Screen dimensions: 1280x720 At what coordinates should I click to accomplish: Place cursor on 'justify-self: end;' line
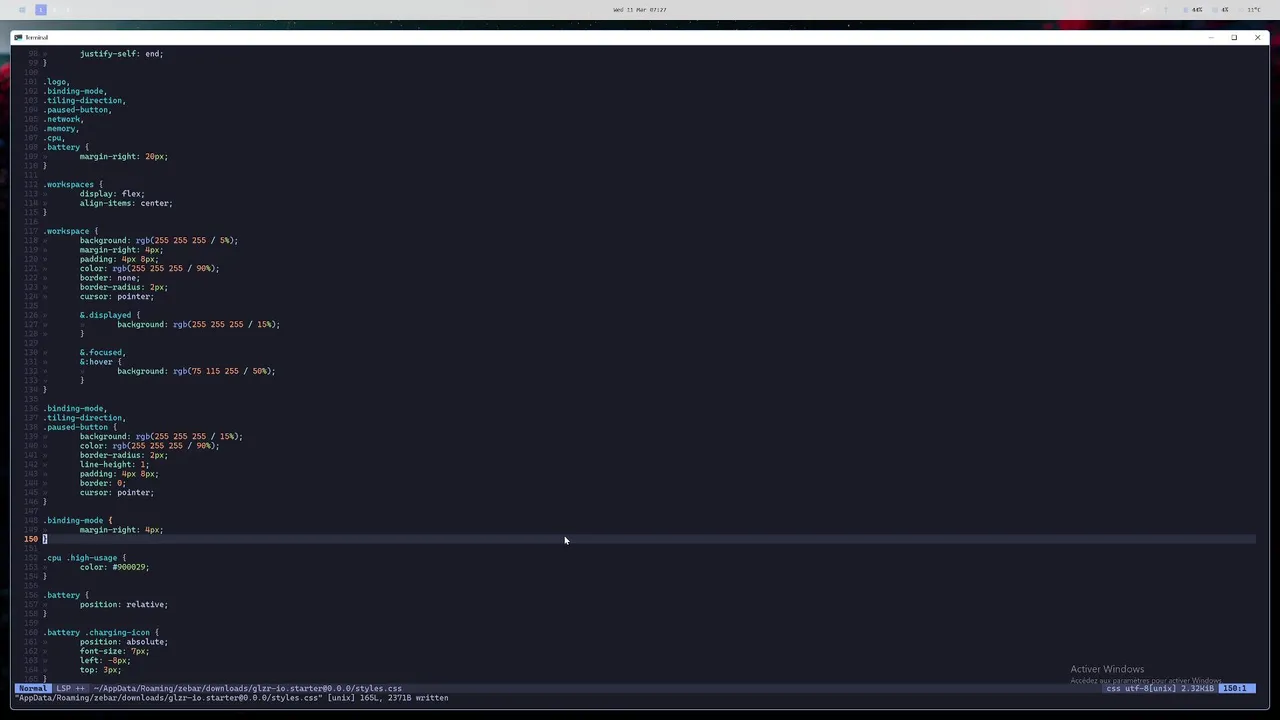click(121, 54)
